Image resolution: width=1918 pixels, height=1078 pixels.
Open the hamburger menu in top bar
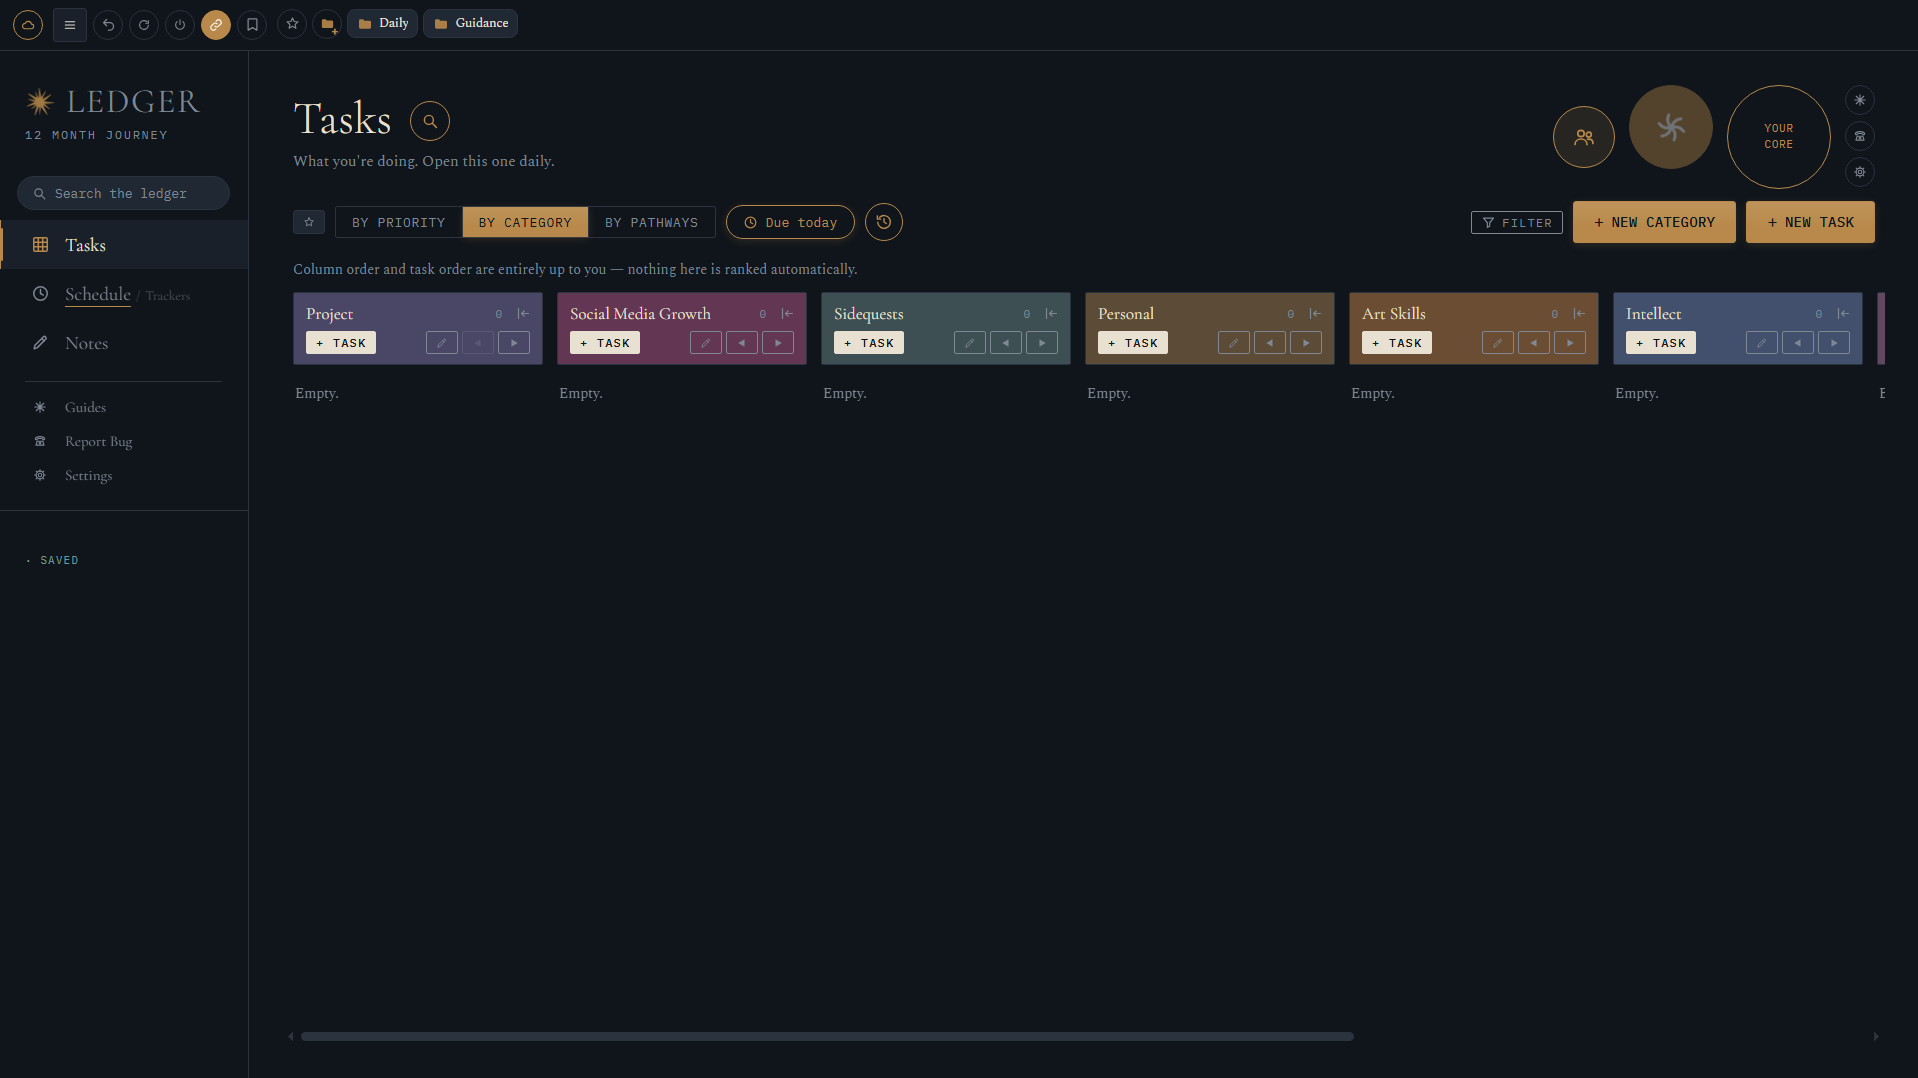70,25
